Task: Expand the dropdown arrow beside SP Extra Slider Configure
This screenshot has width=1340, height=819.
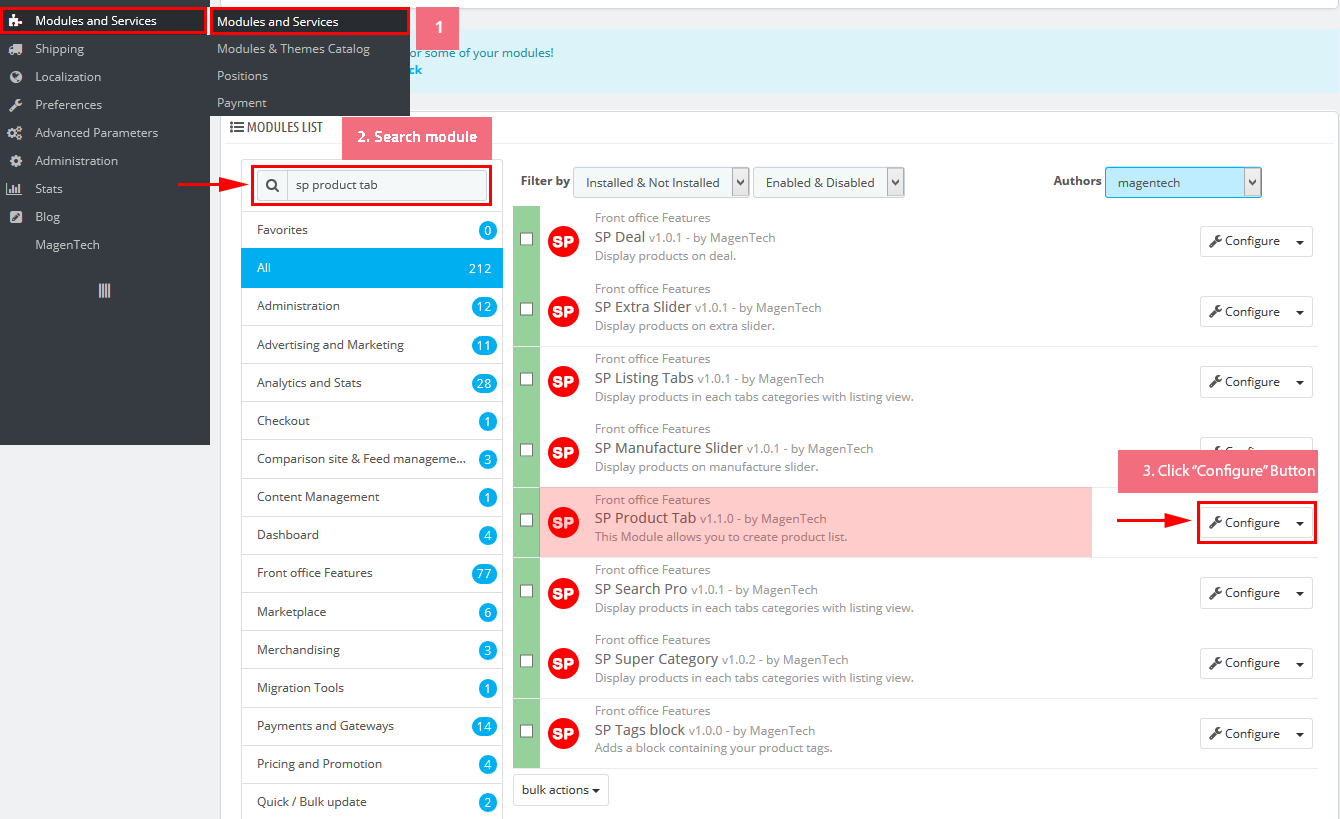Action: pyautogui.click(x=1300, y=312)
